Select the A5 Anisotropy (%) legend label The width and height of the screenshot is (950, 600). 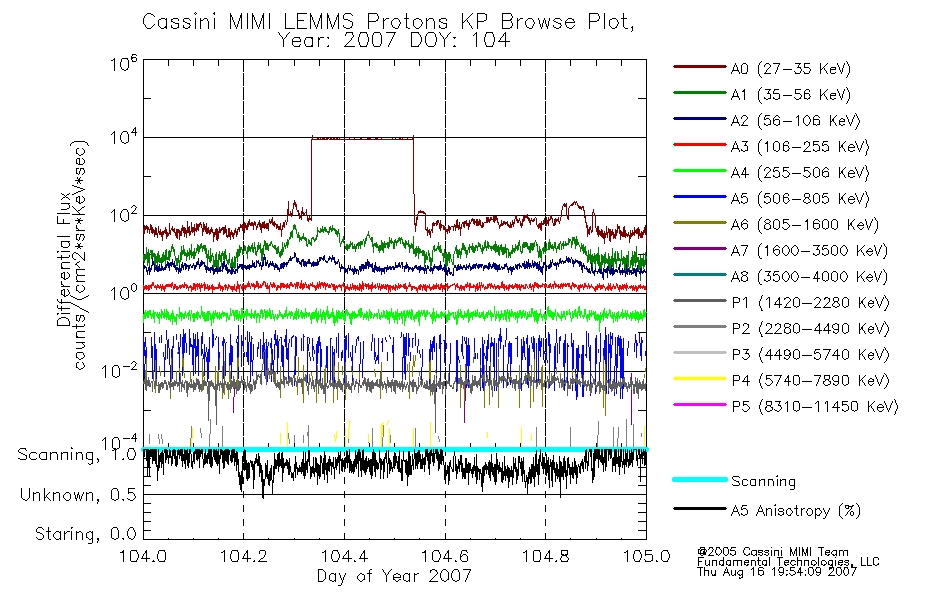[796, 511]
